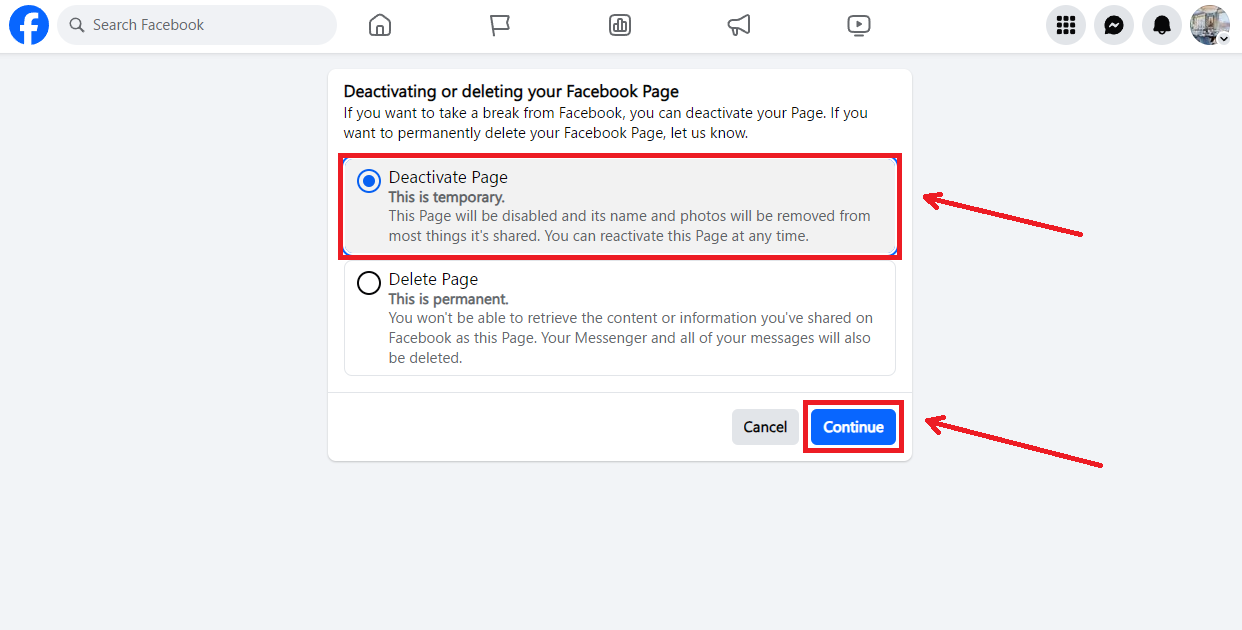Open the notifications bell icon
The image size is (1242, 630).
click(1162, 25)
